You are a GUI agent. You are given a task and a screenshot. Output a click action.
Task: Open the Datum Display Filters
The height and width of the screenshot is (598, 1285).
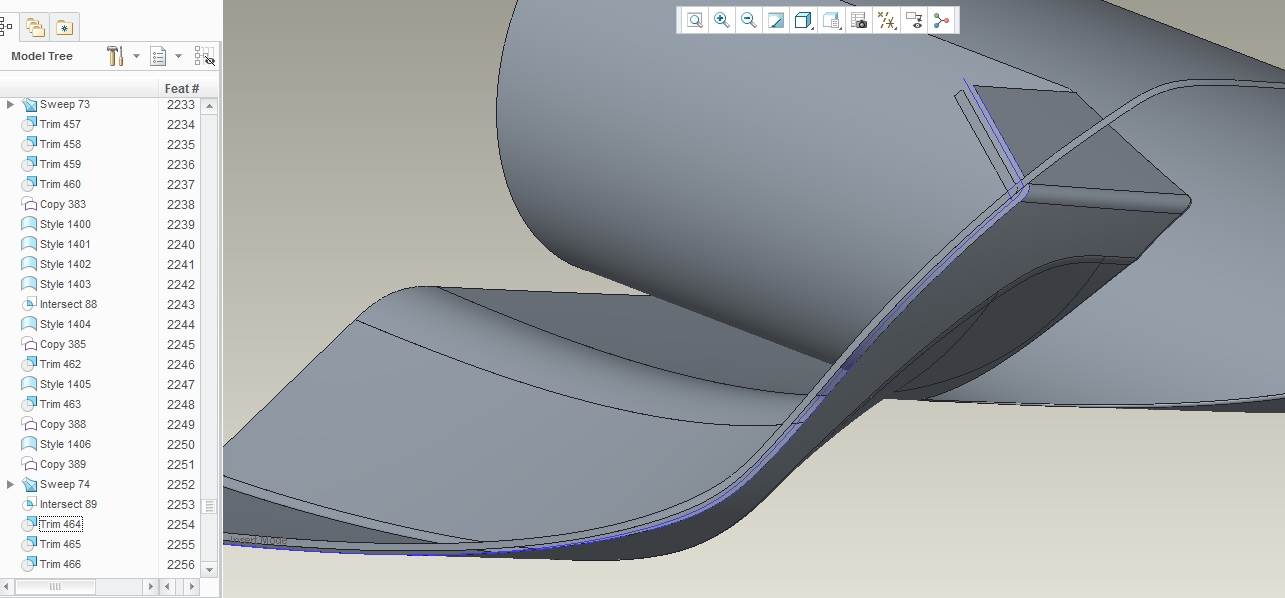[886, 20]
